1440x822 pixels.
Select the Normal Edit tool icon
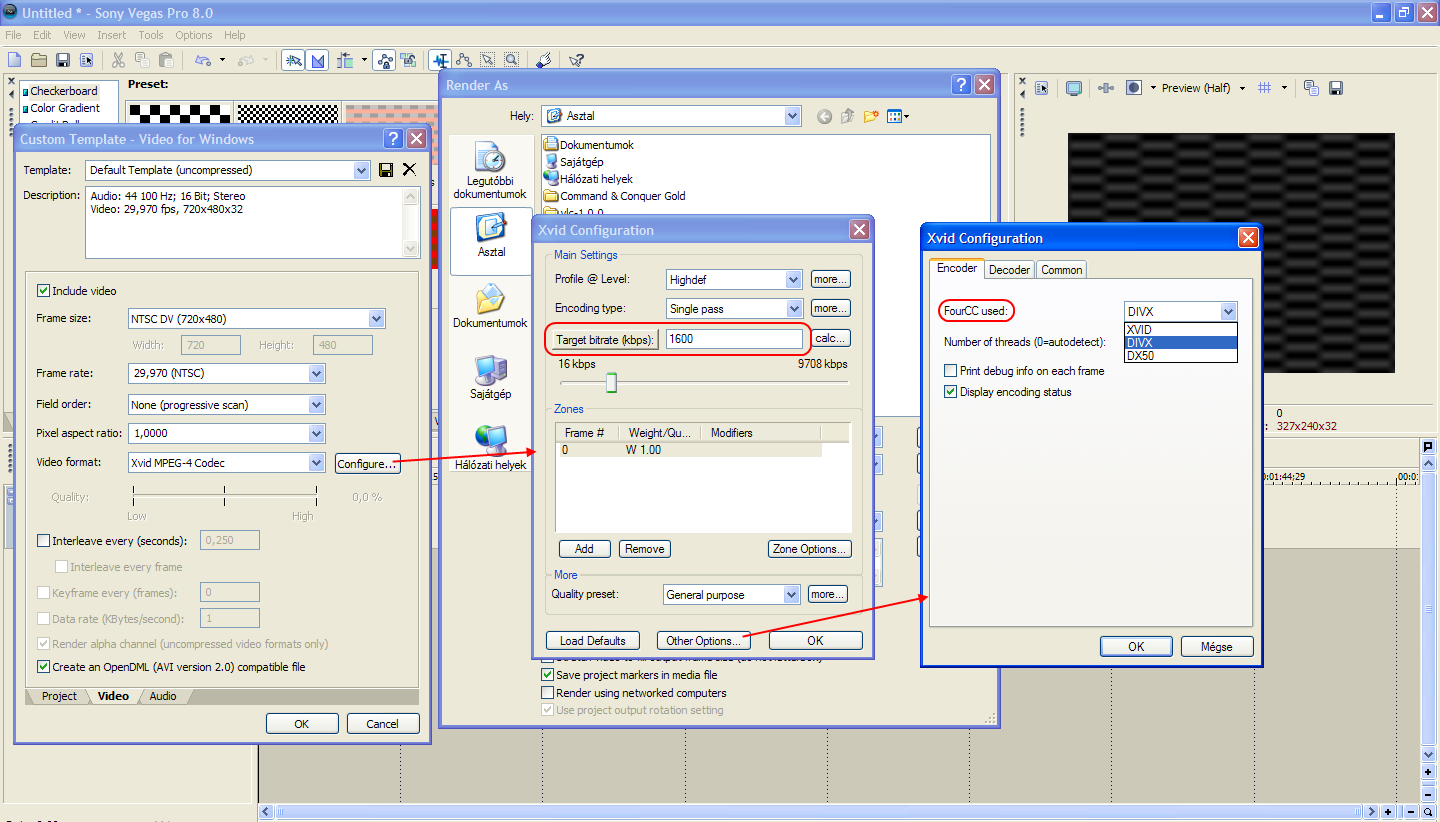pos(440,60)
